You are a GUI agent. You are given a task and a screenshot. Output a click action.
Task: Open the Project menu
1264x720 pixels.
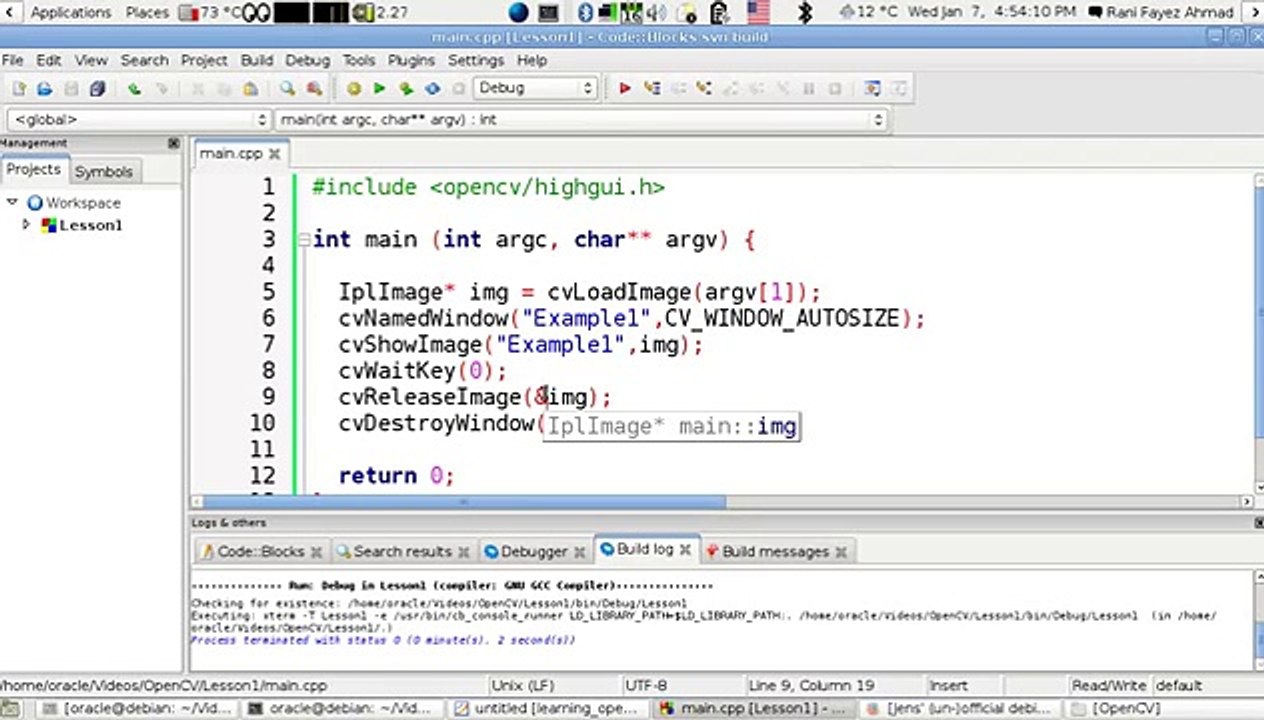click(x=204, y=60)
